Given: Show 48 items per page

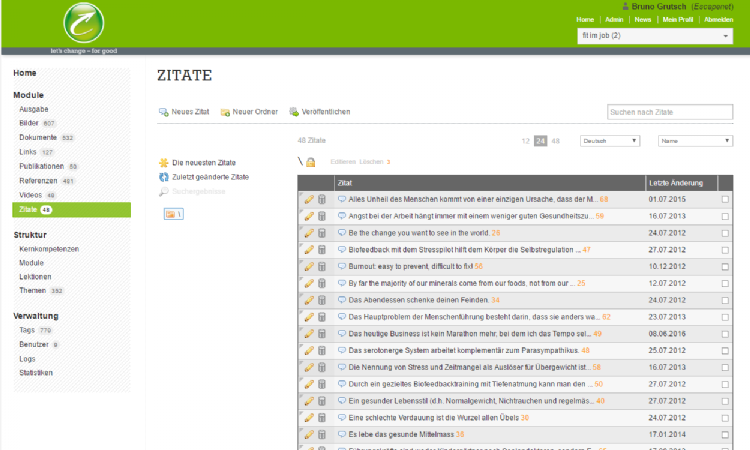Looking at the screenshot, I should click(556, 141).
